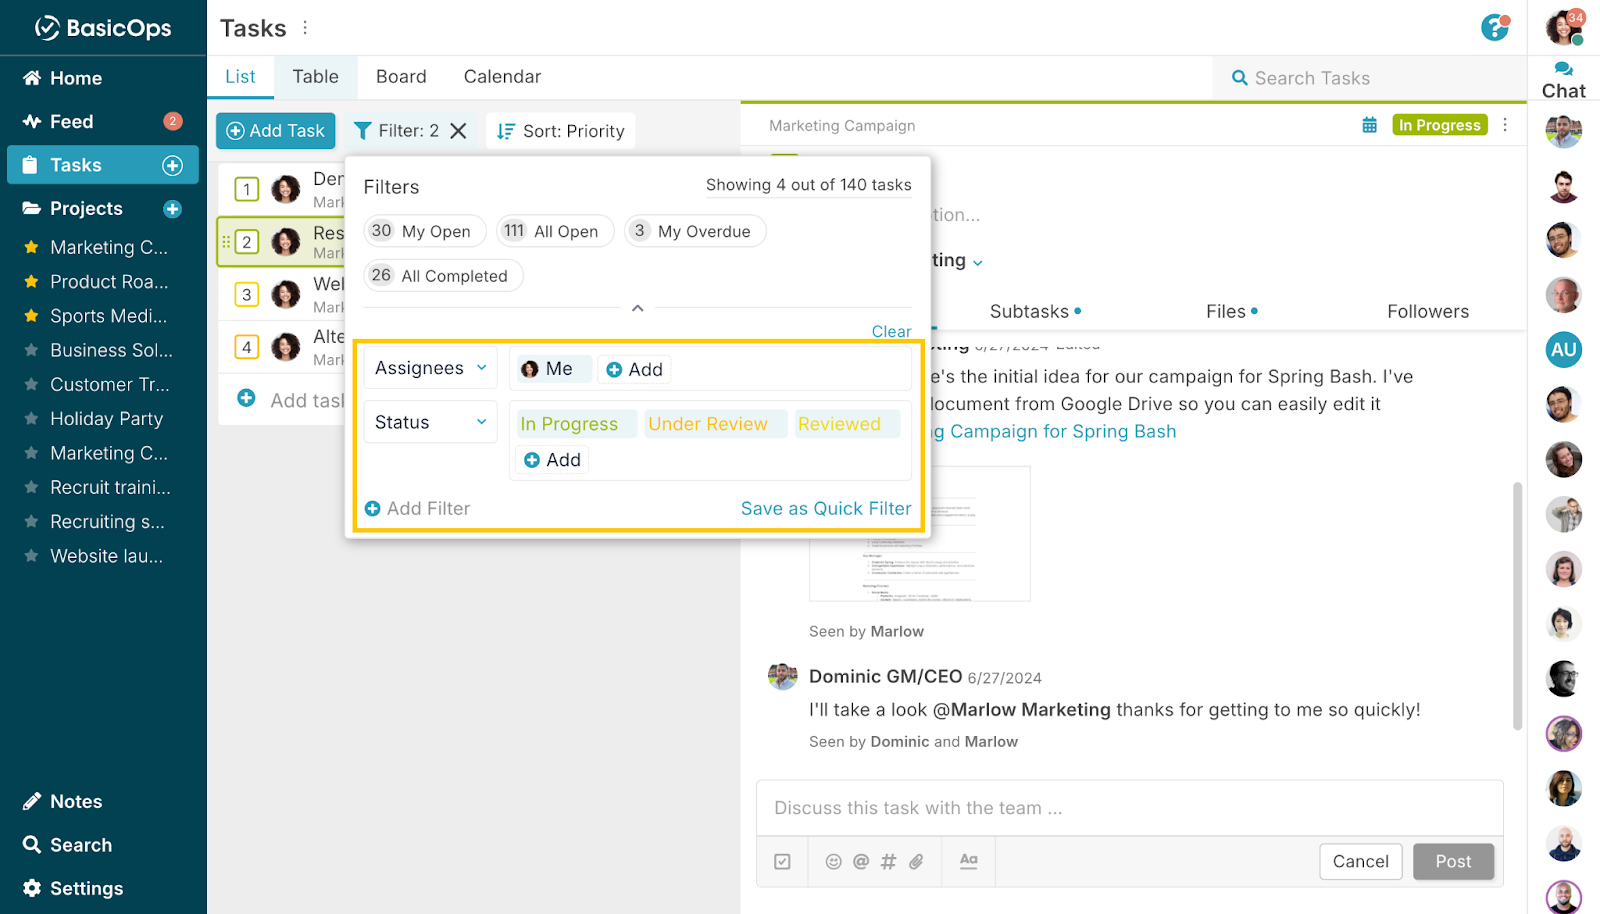This screenshot has width=1600, height=914.
Task: Click the hashtag icon in comment toolbar
Action: (888, 861)
